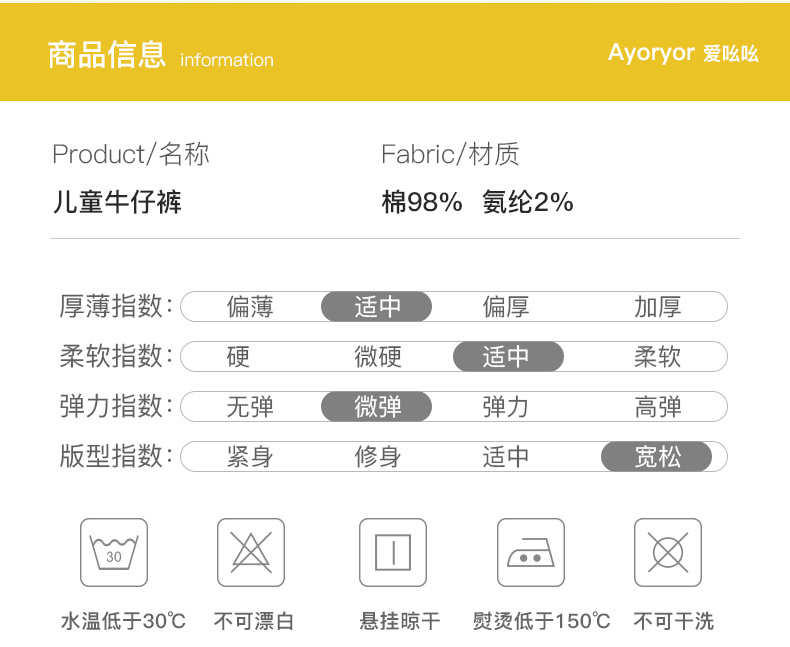
Task: Click the 30°C water wash icon
Action: point(114,552)
